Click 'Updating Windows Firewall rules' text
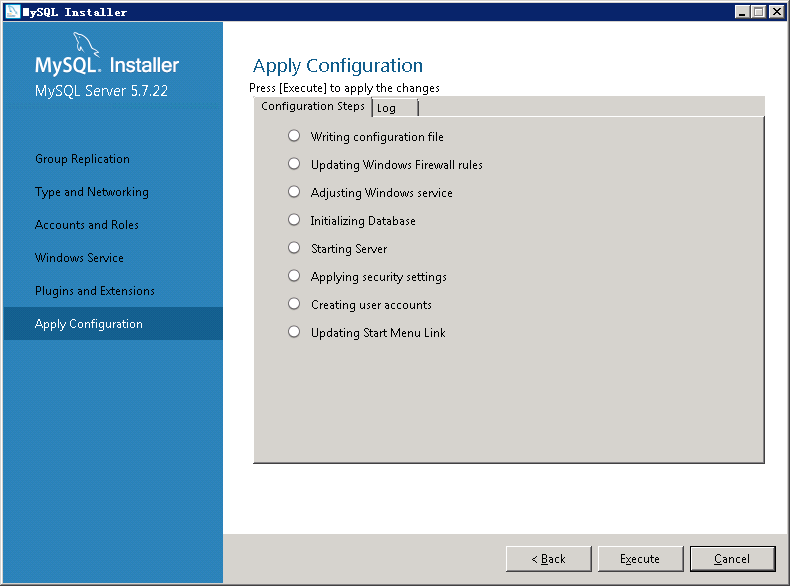 (x=397, y=165)
